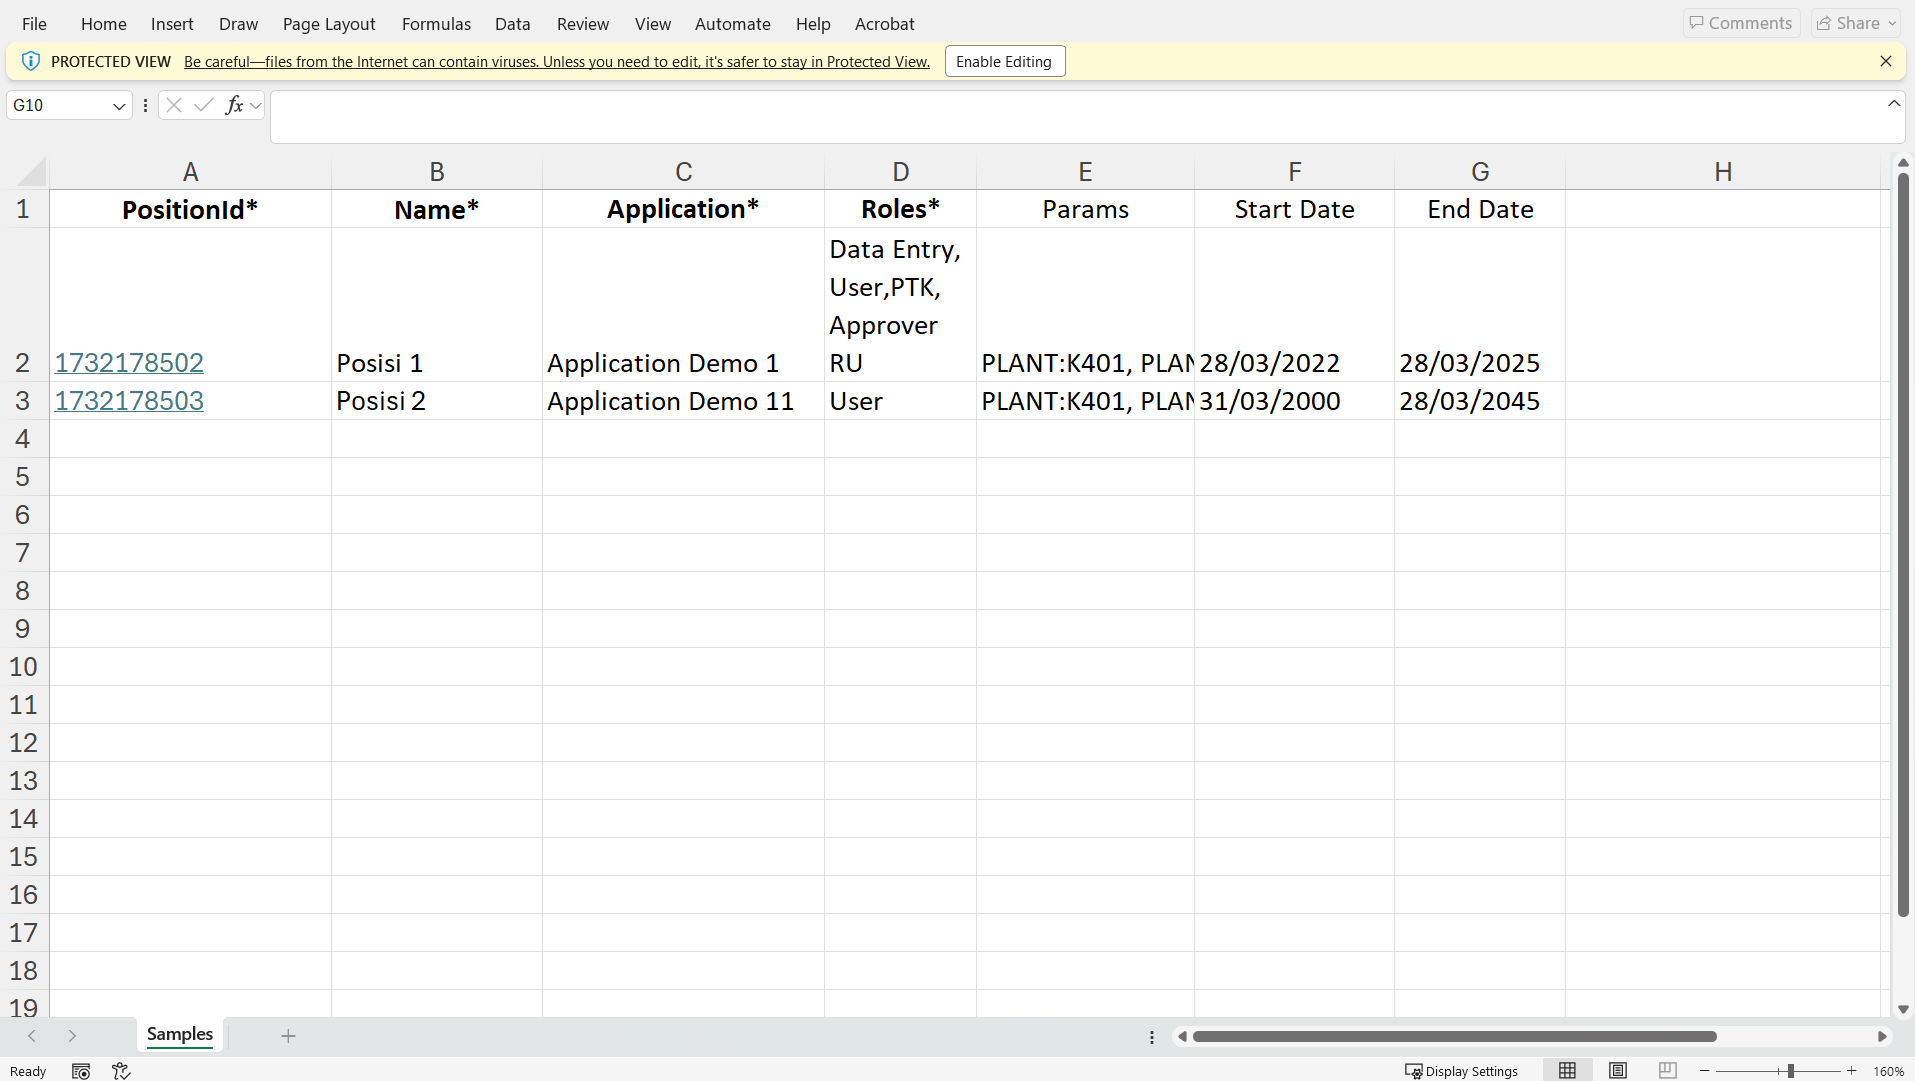Click horizontal scroll left arrow

pos(1182,1036)
